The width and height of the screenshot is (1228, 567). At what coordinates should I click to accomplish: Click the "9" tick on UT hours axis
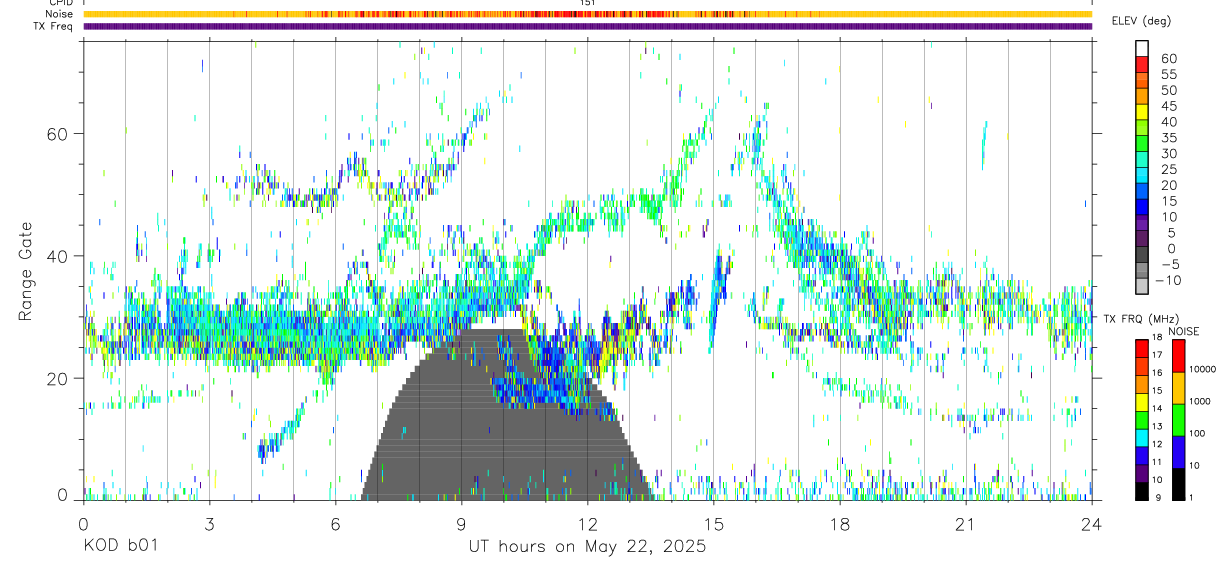(461, 524)
